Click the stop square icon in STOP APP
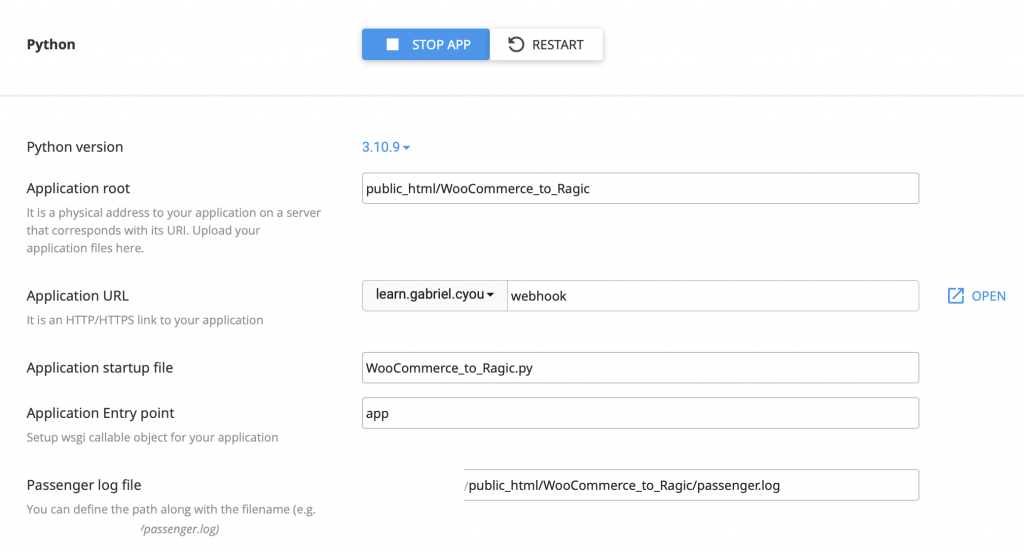 pyautogui.click(x=393, y=45)
